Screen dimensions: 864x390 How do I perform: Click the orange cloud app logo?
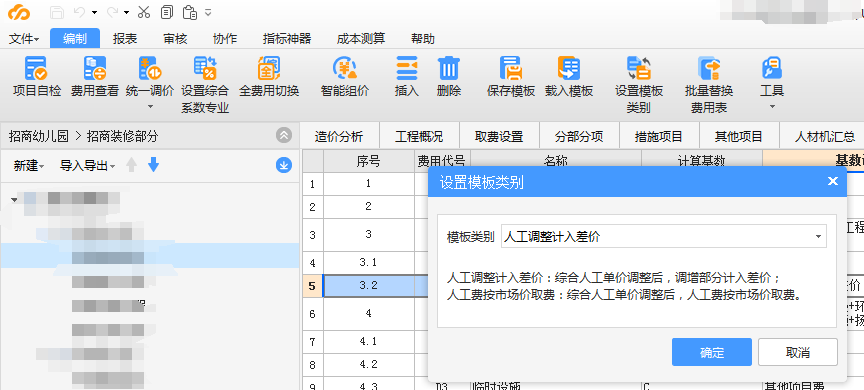(19, 12)
